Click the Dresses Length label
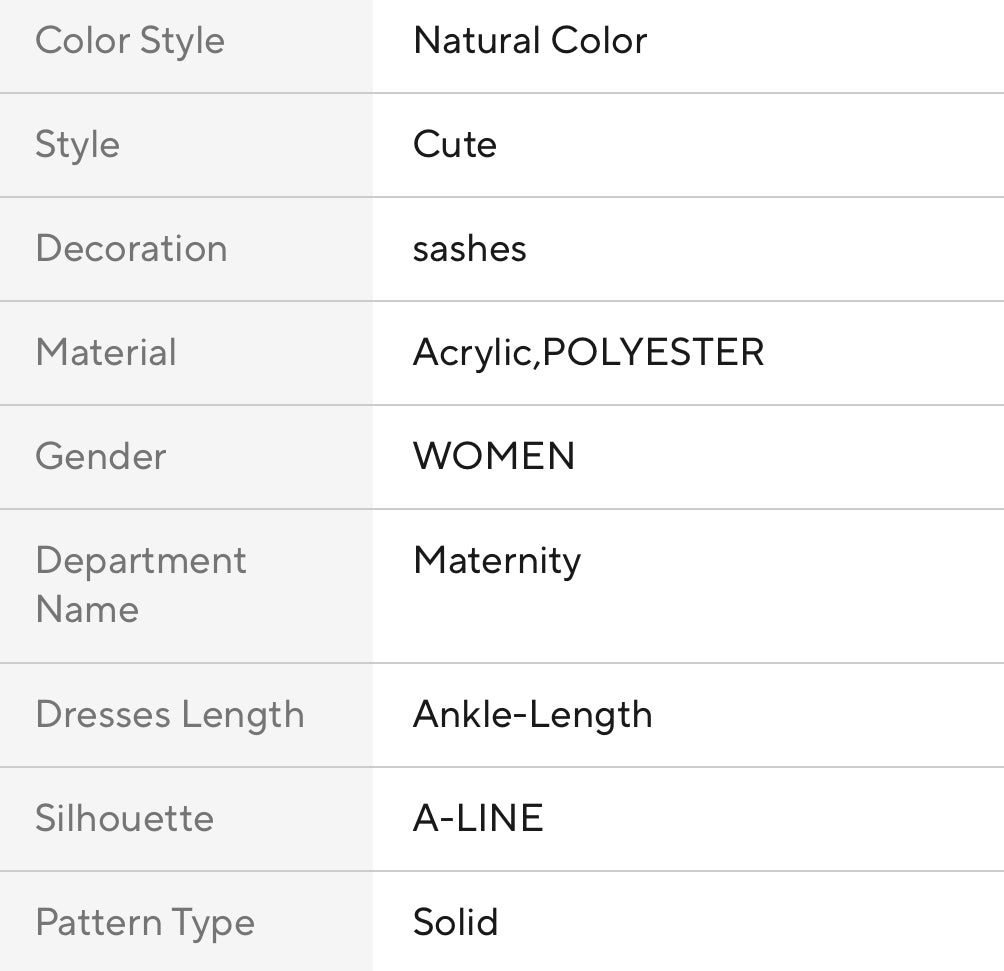This screenshot has width=1004, height=971. point(169,715)
